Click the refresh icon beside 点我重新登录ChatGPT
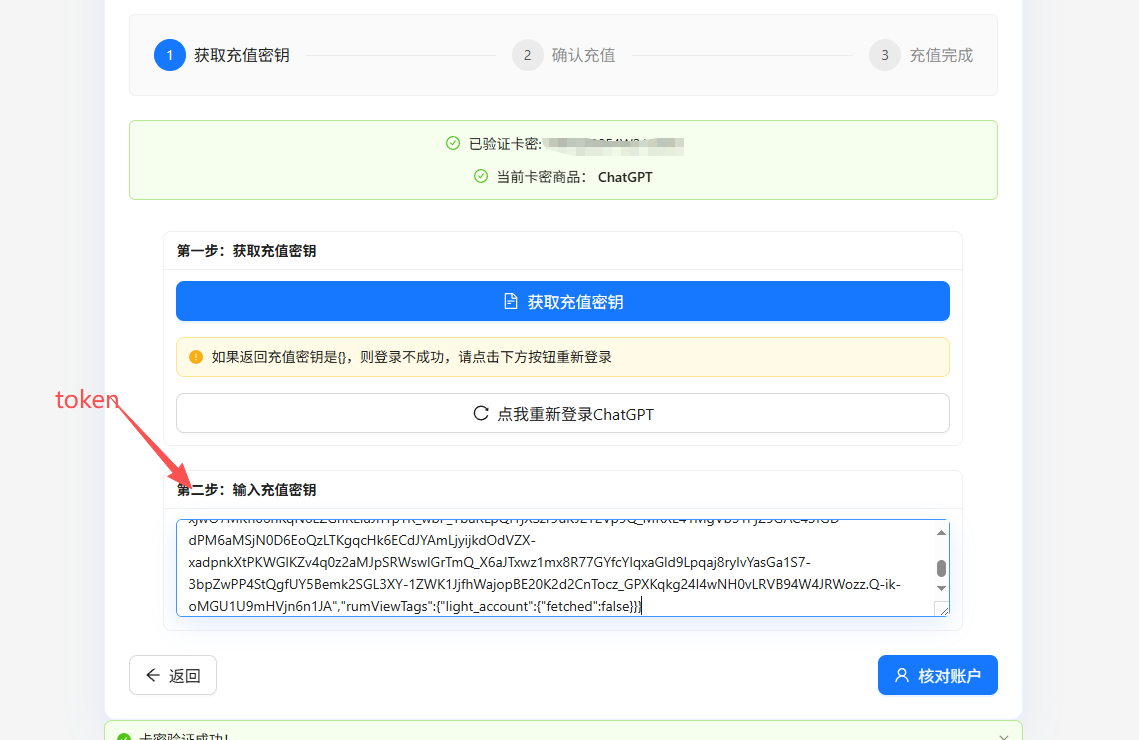The height and width of the screenshot is (740, 1139). (x=481, y=413)
